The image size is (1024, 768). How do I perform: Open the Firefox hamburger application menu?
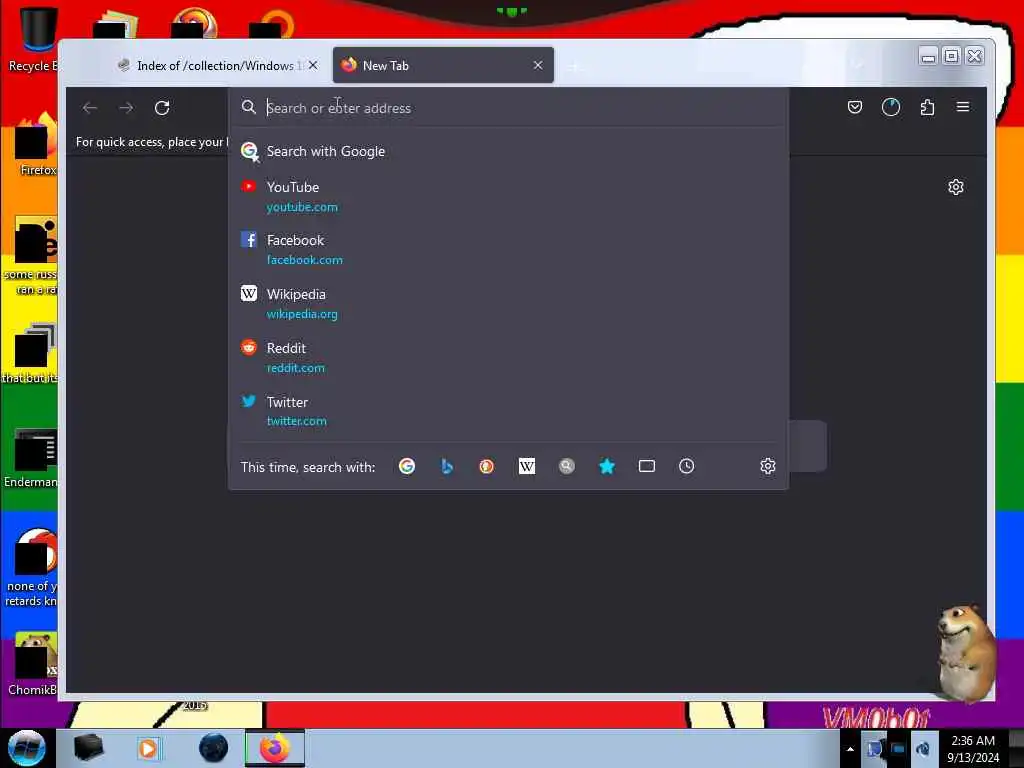point(963,107)
